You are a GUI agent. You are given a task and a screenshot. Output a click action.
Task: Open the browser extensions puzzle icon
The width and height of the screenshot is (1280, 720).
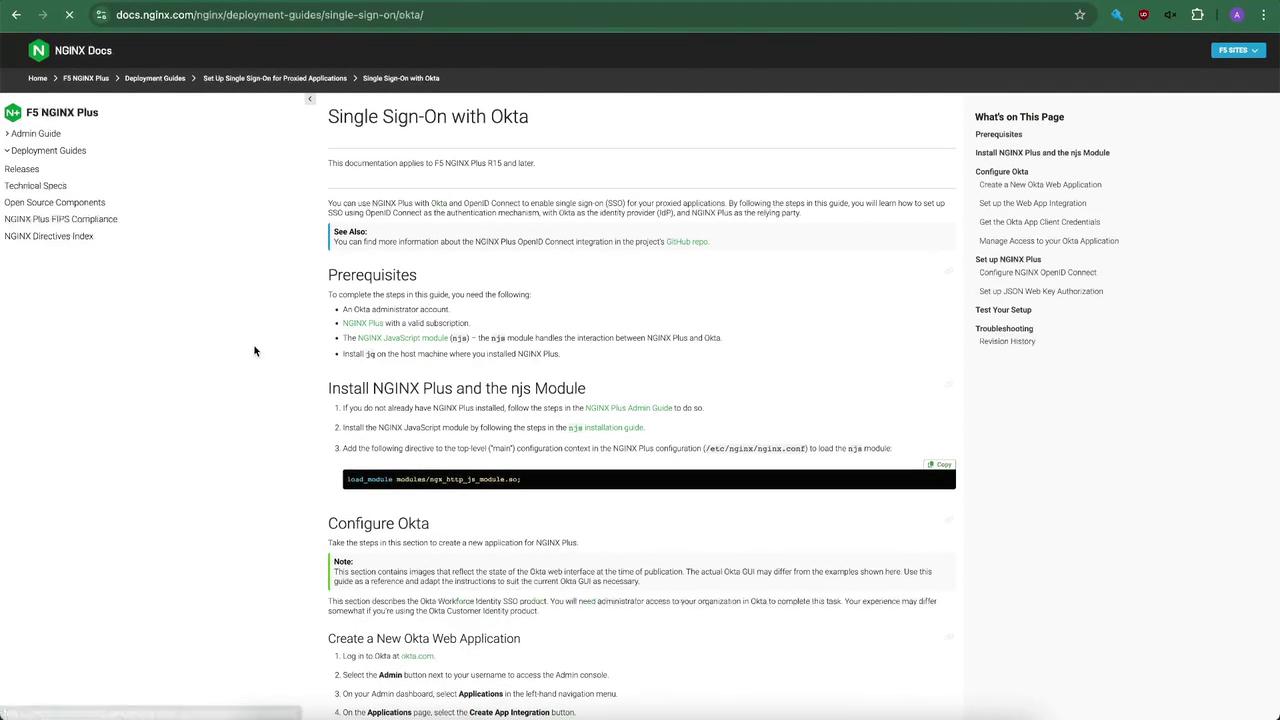coord(1198,15)
